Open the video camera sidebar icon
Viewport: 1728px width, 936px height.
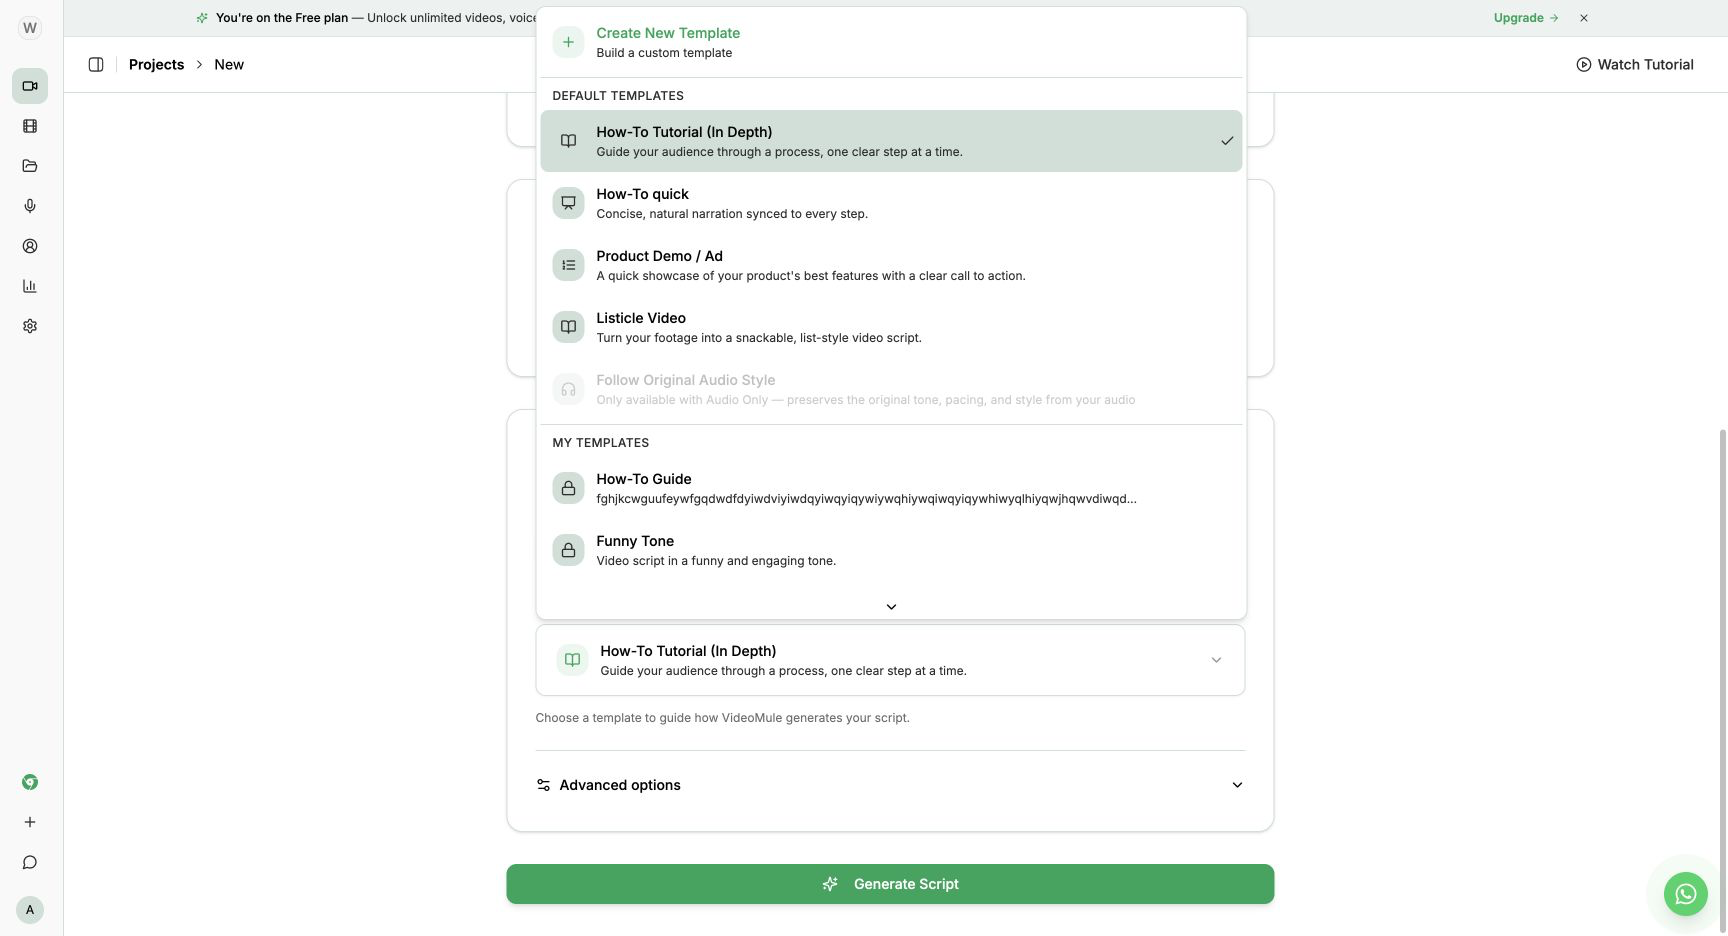30,86
